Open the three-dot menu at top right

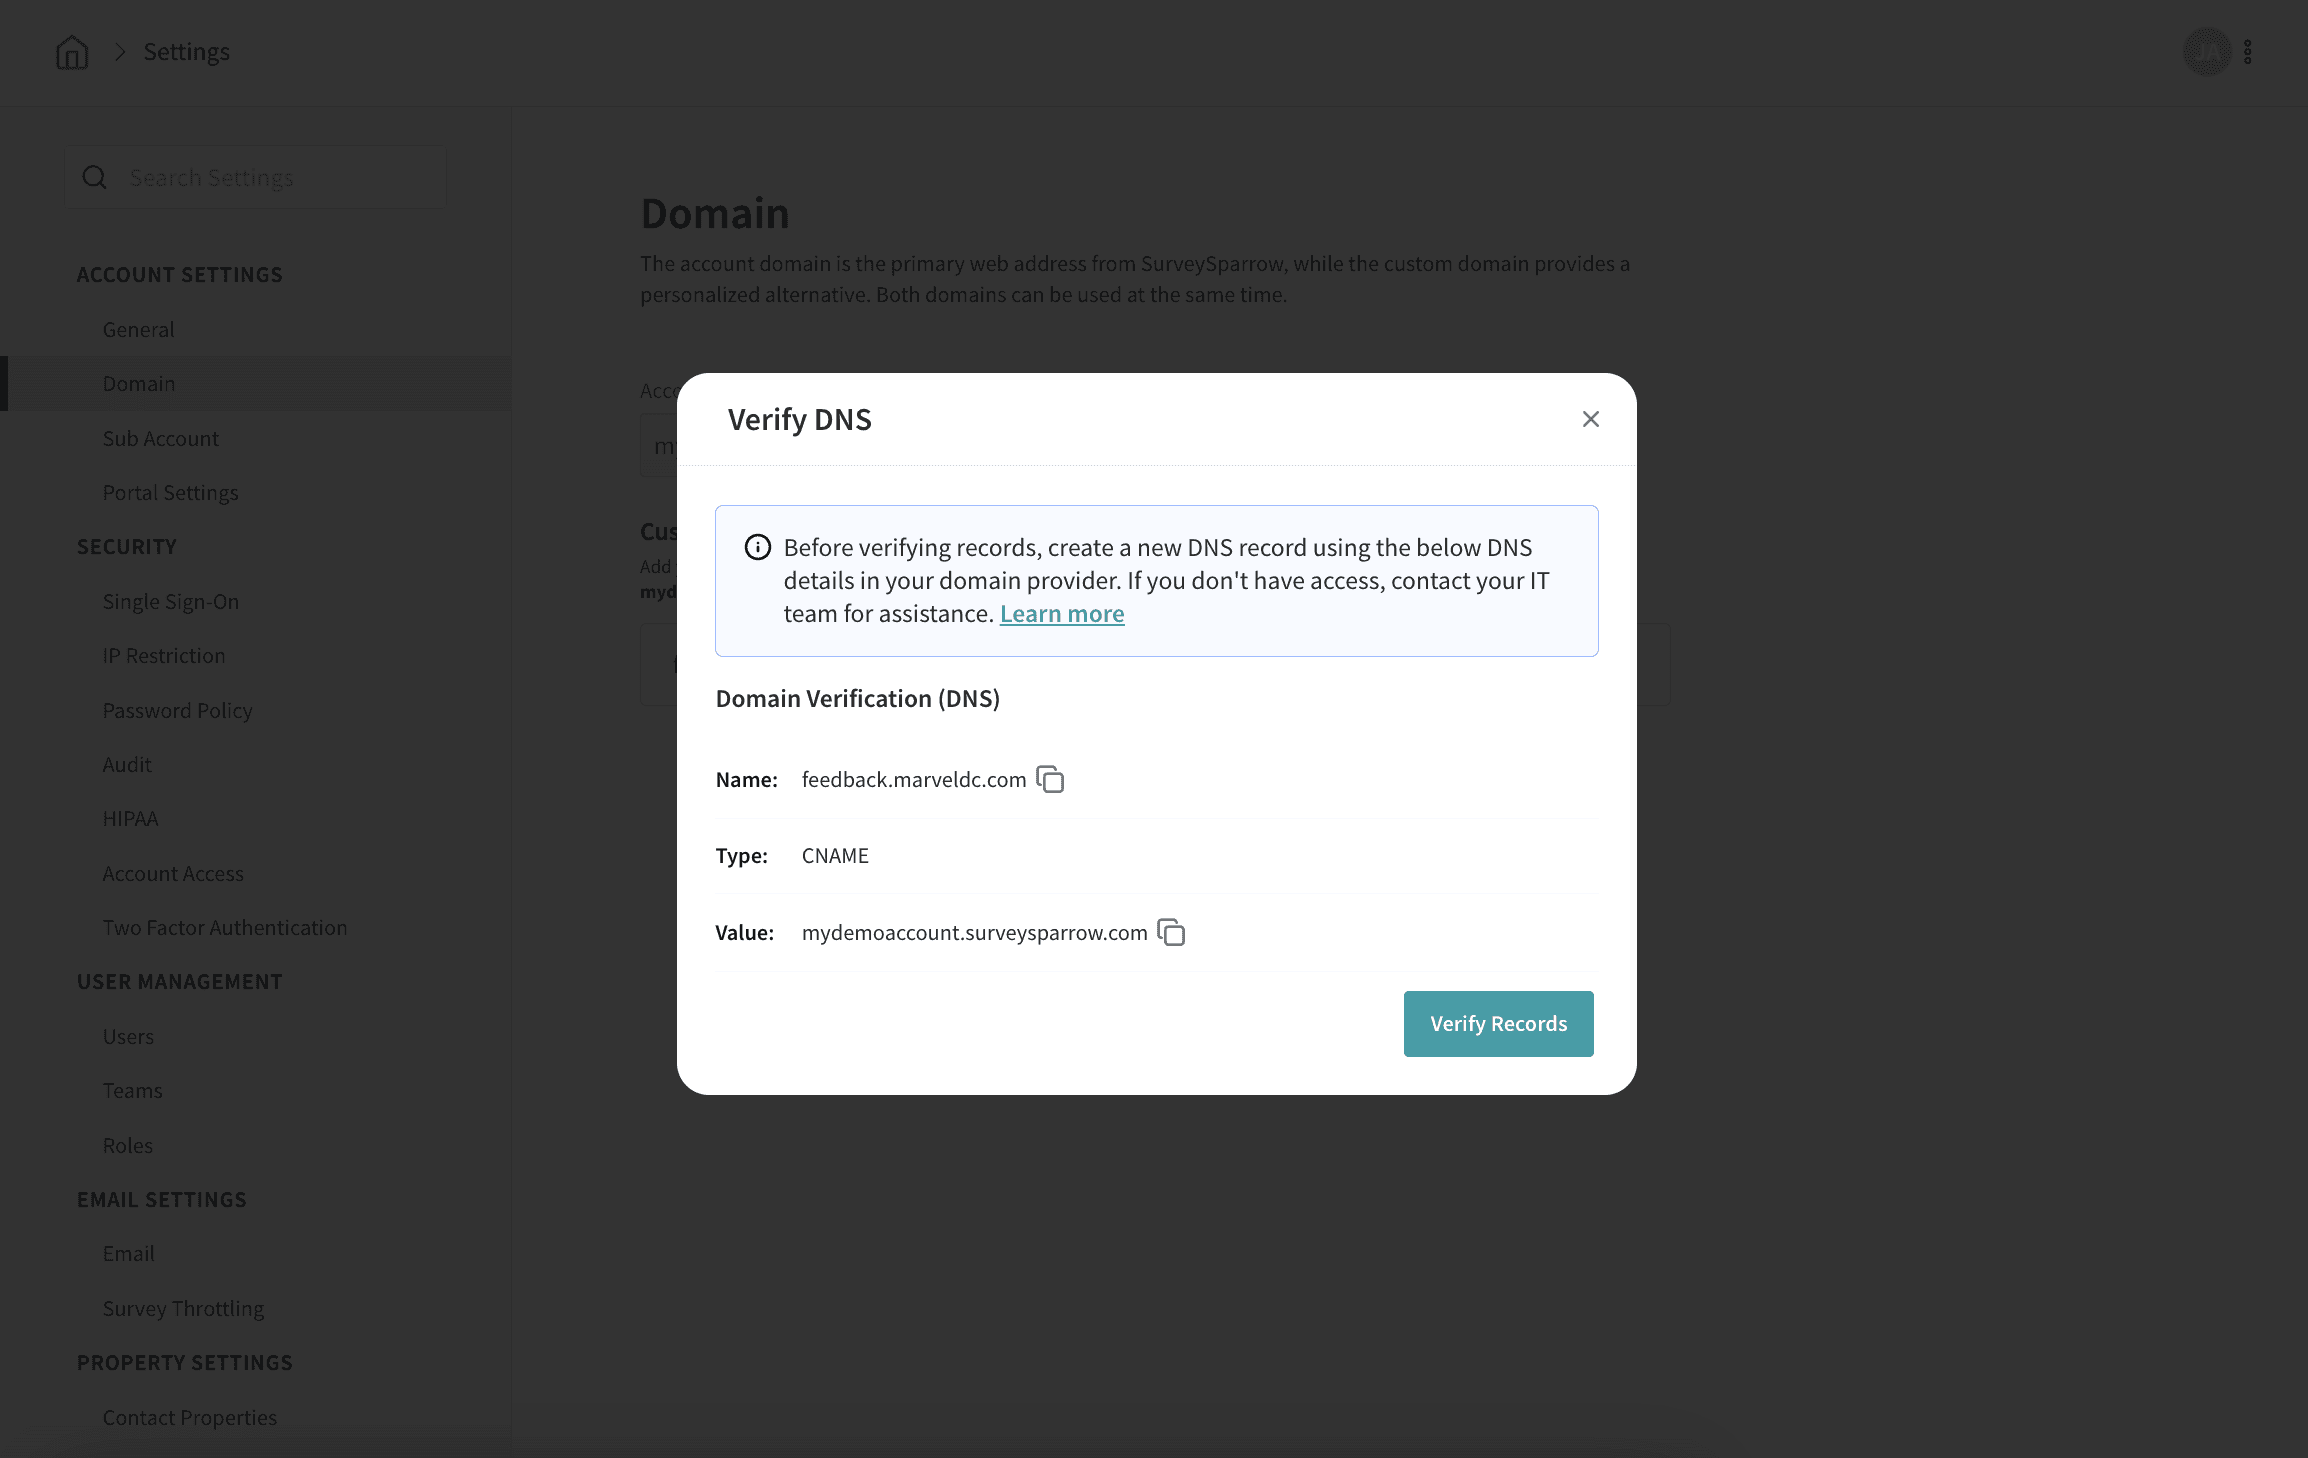[x=2248, y=51]
